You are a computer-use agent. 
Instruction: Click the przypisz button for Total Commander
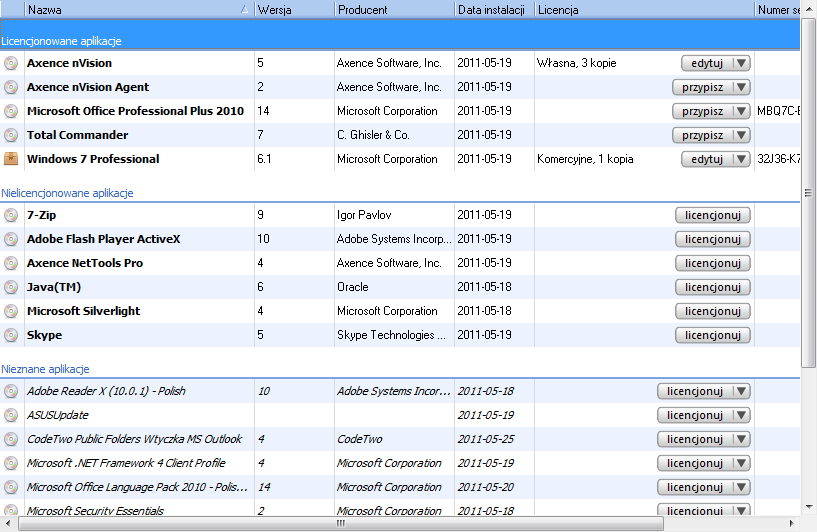coord(702,135)
